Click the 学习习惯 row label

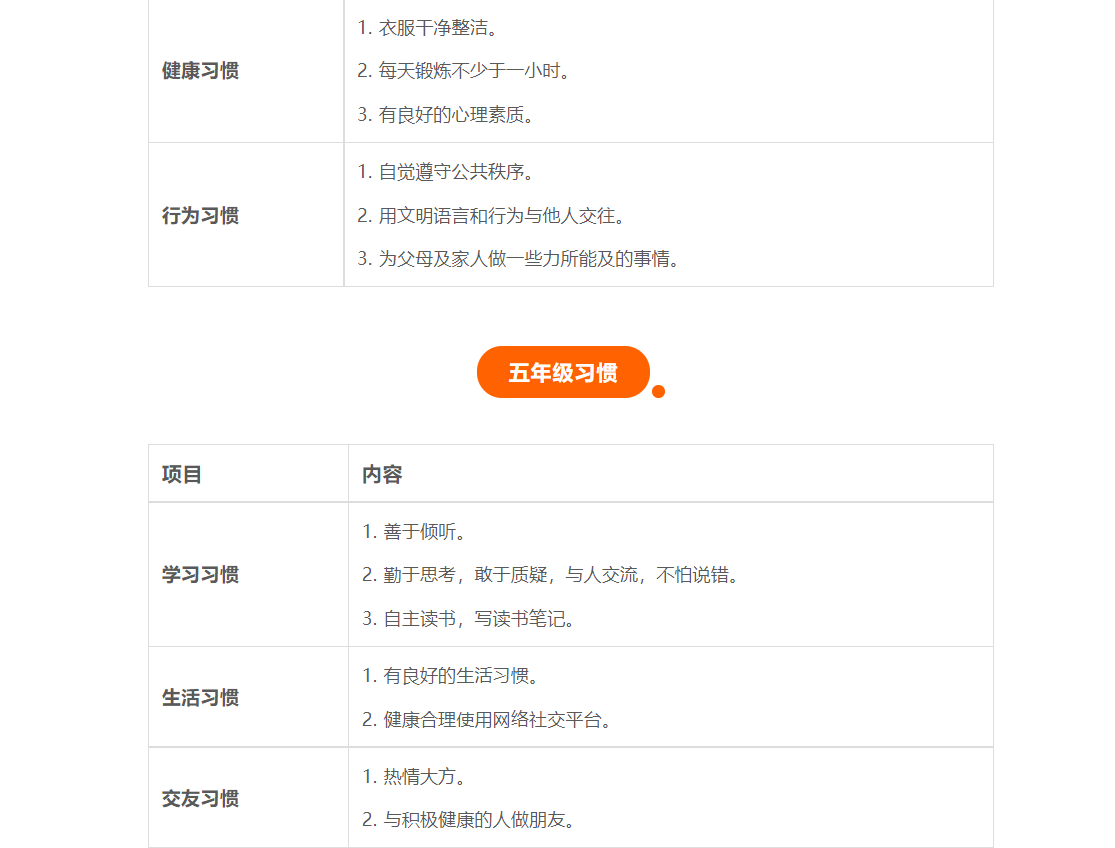click(200, 575)
